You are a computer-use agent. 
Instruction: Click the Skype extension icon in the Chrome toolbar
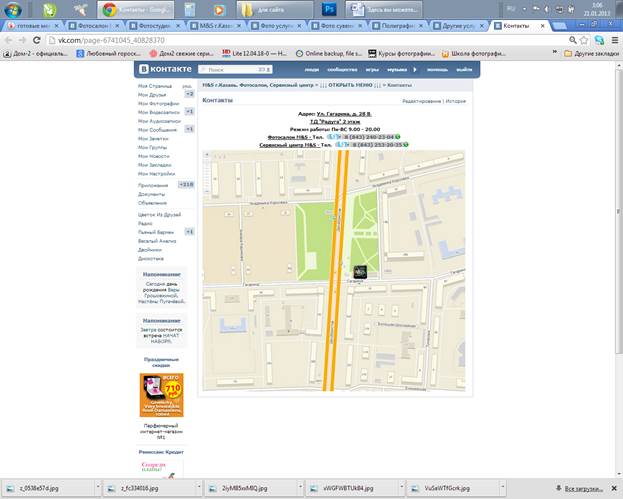599,40
